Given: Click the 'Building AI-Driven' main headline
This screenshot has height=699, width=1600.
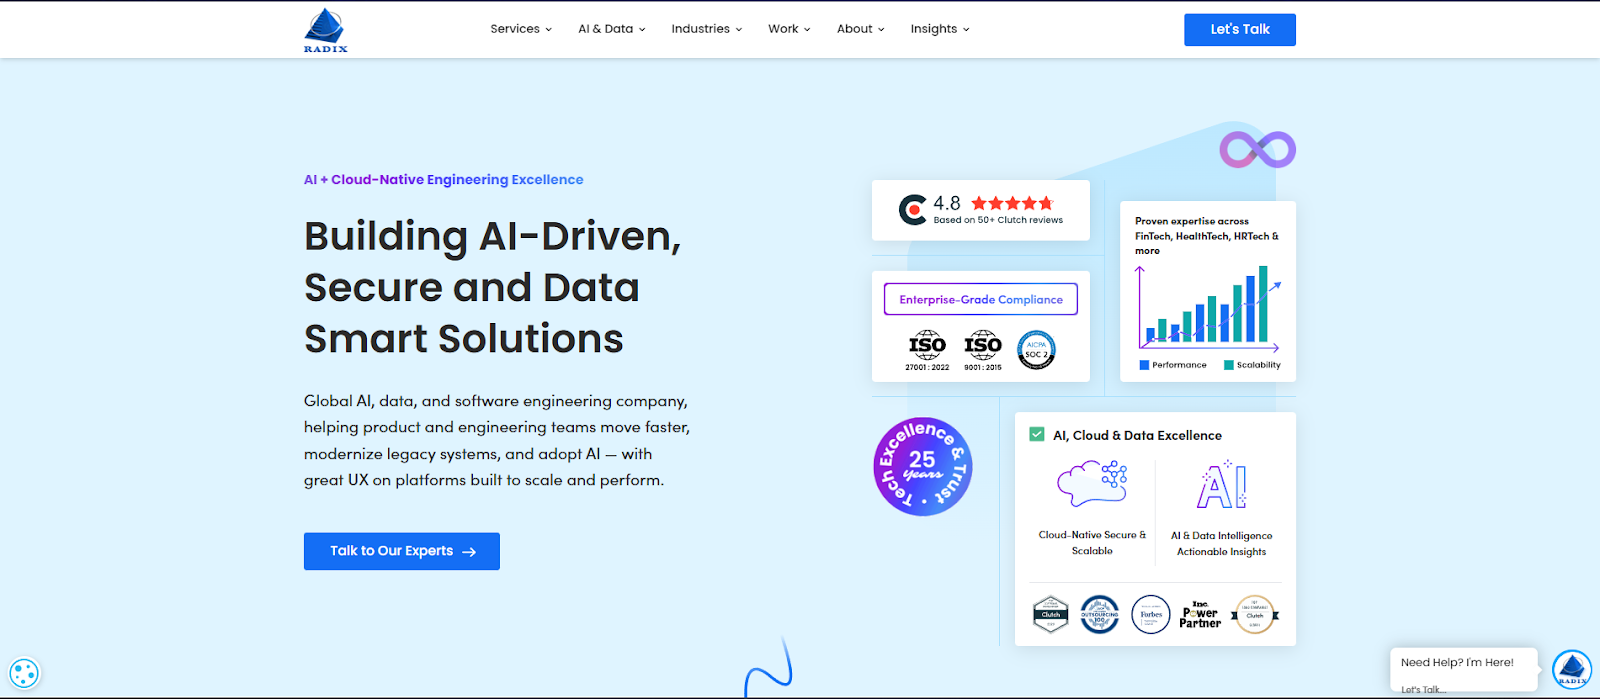Looking at the screenshot, I should coord(493,288).
